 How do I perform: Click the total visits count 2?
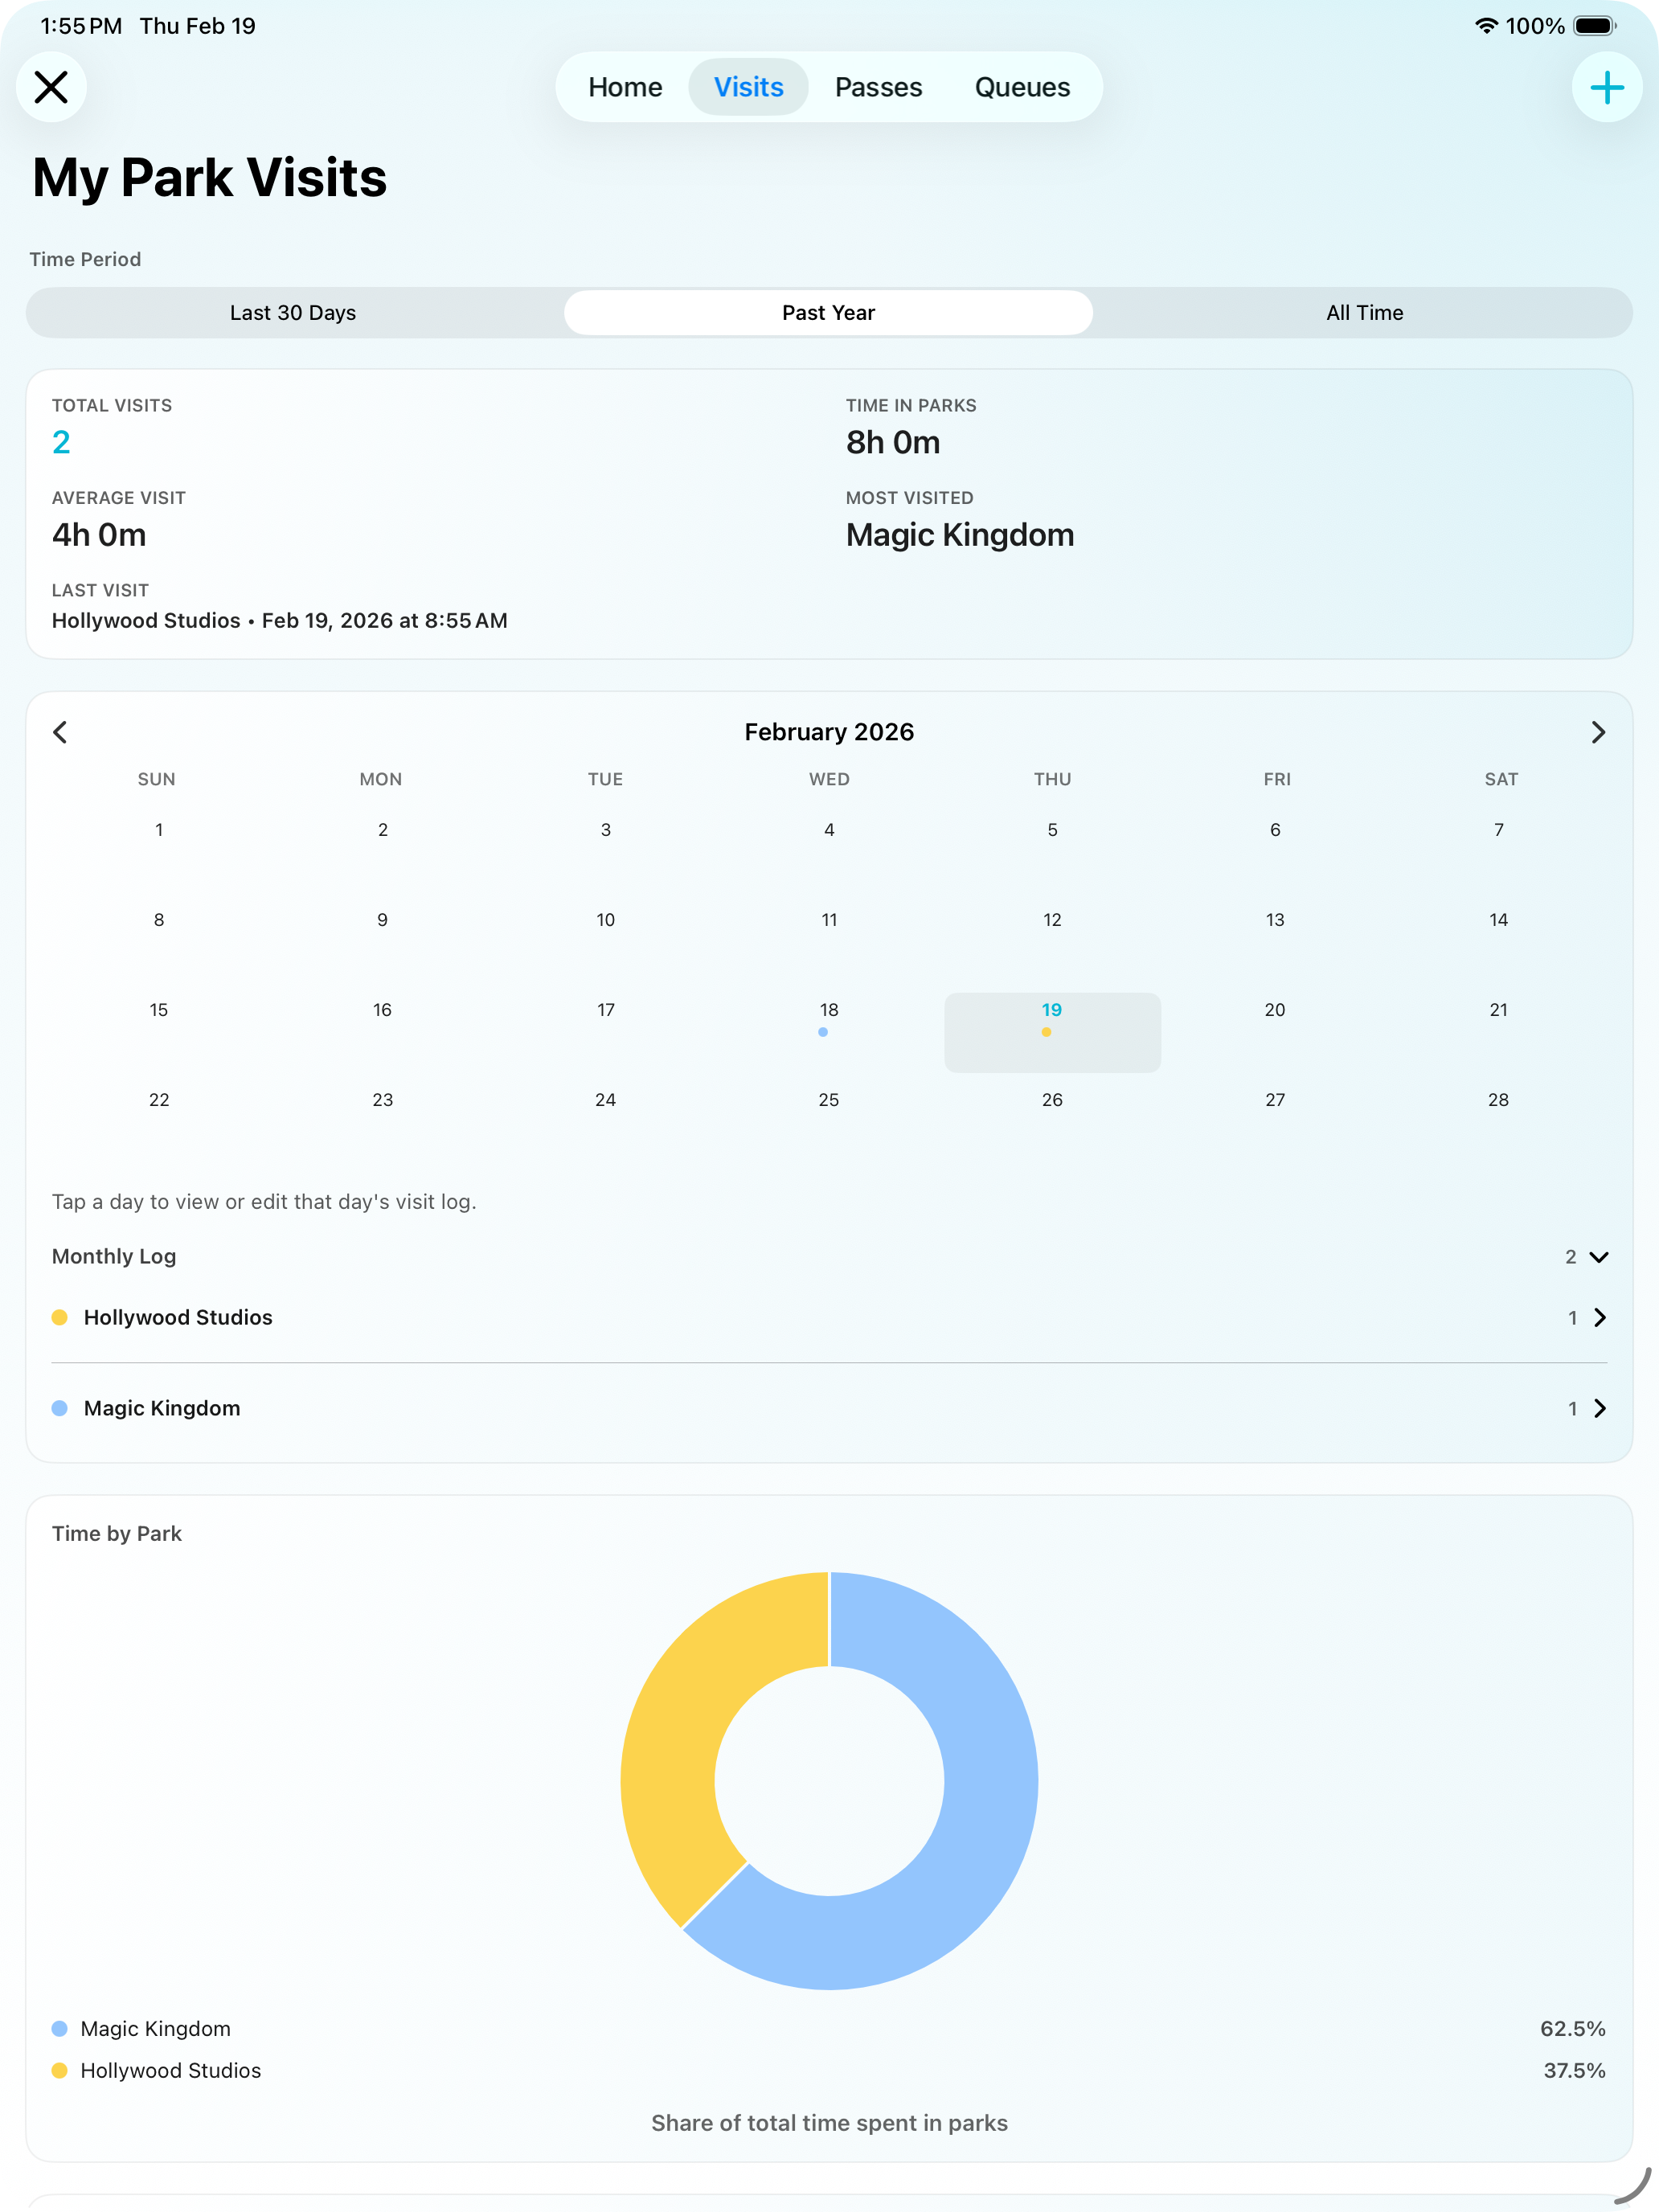61,442
